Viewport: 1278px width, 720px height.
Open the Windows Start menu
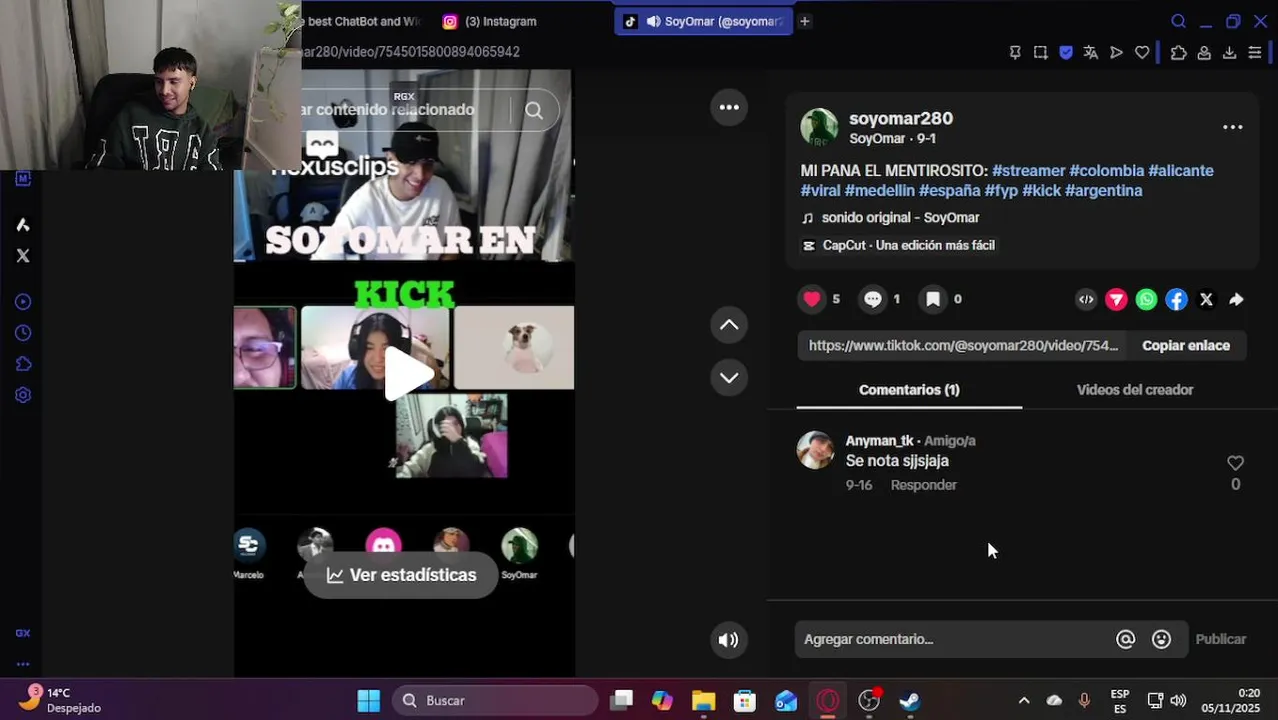point(369,701)
